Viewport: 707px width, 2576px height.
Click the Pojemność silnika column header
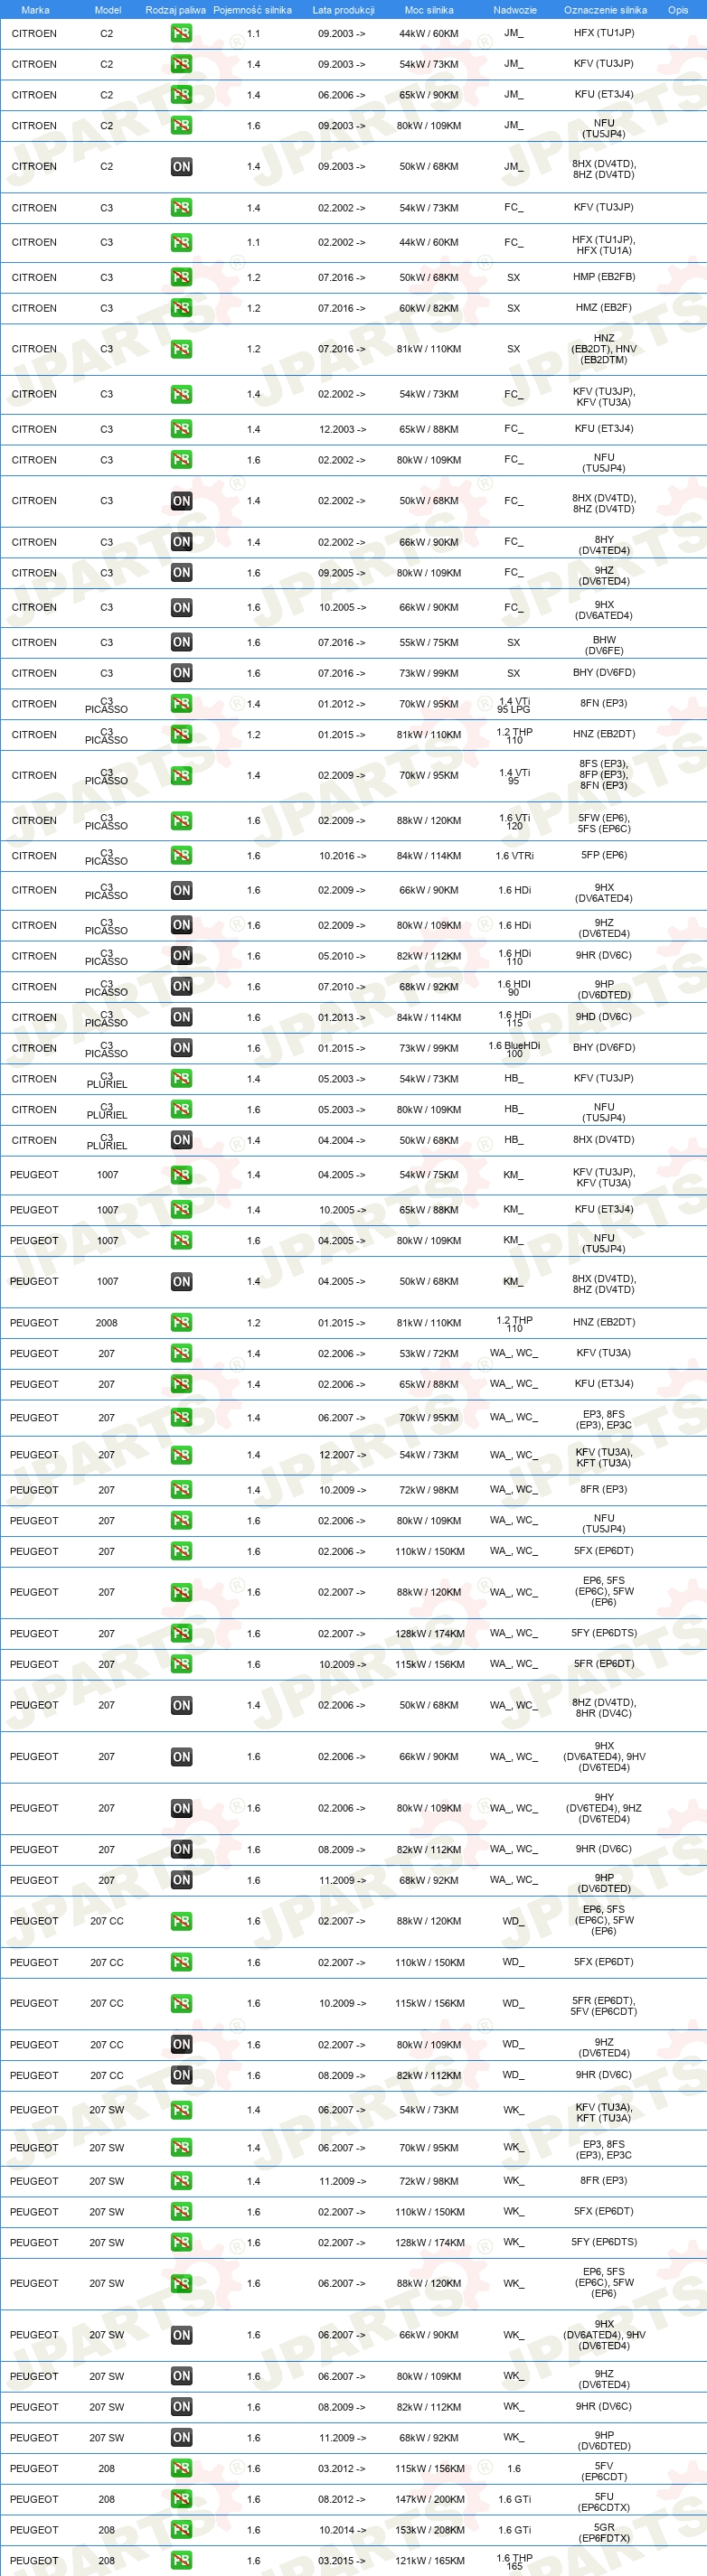tap(252, 10)
